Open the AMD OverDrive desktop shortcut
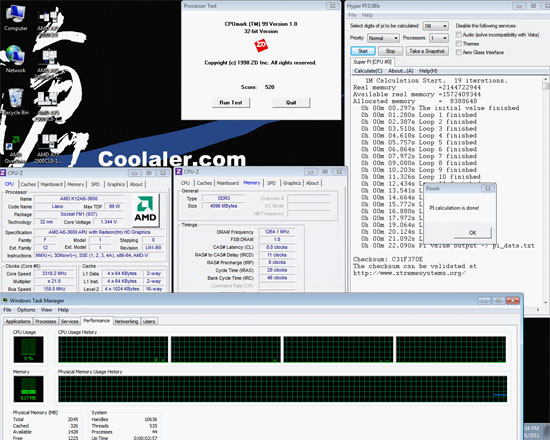This screenshot has height=440, width=550. 15,150
